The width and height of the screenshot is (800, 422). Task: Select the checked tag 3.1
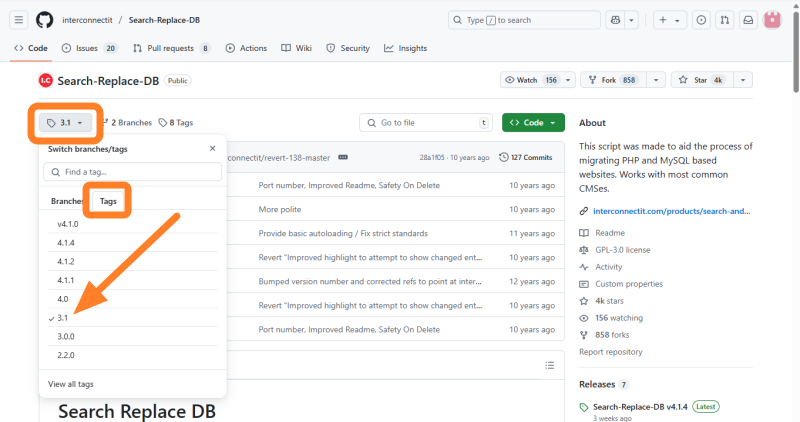133,318
